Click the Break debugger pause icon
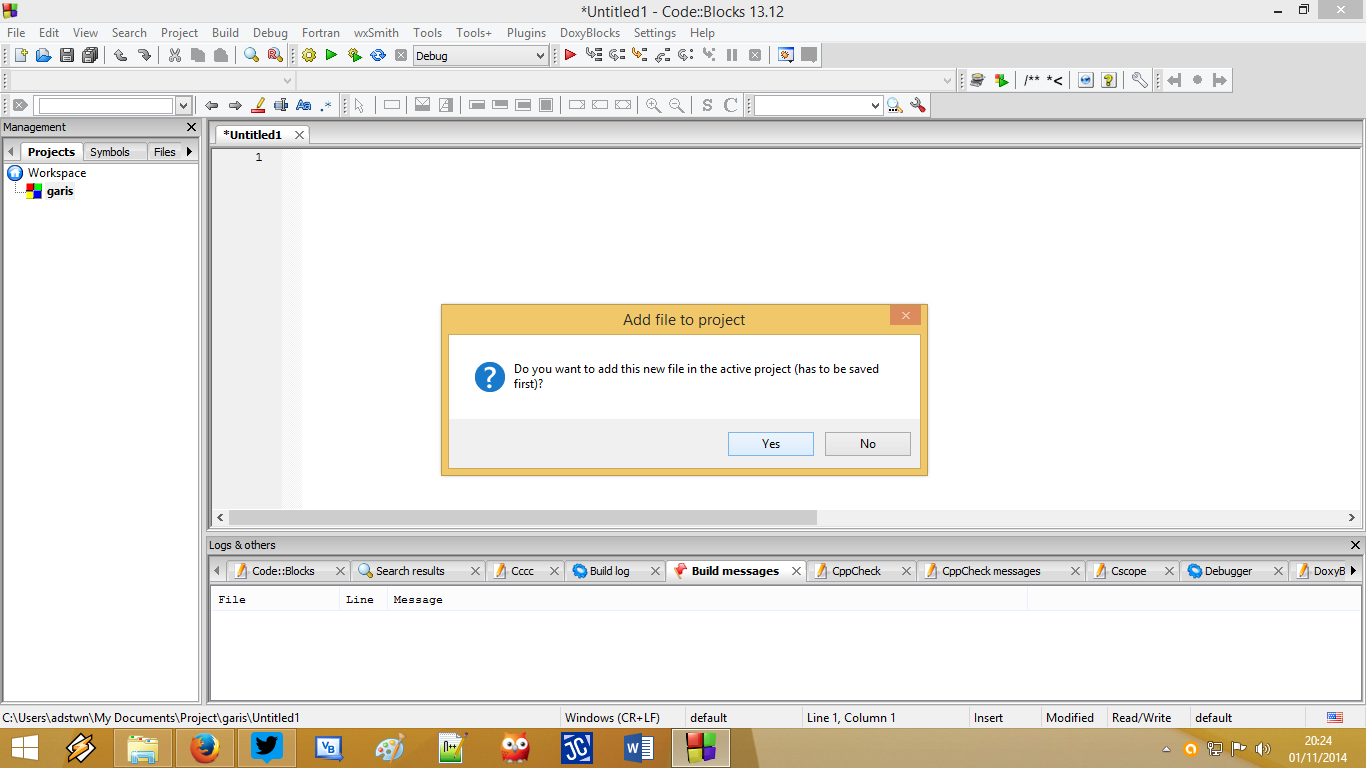Viewport: 1366px width, 768px height. click(x=732, y=56)
